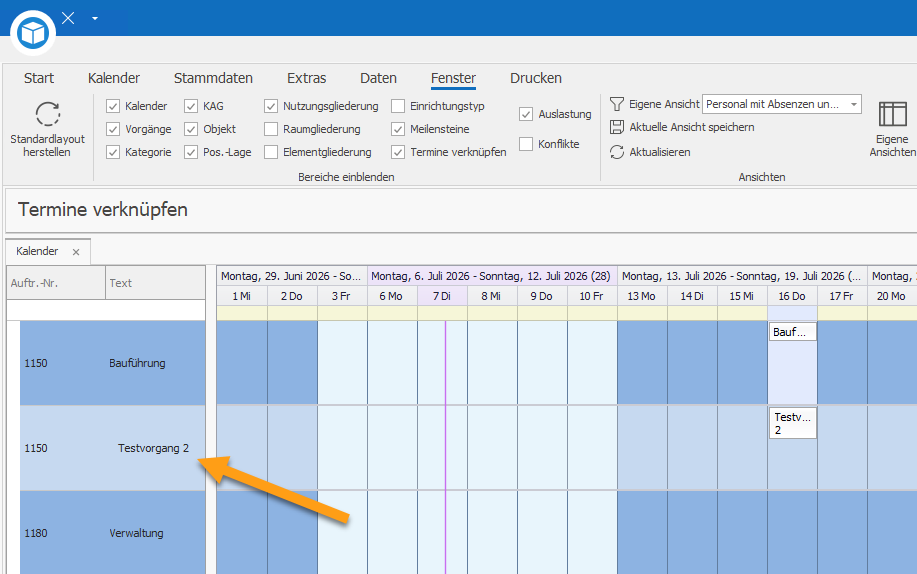This screenshot has height=574, width=917.
Task: Enable the Raumgliederung checkbox
Action: (x=271, y=129)
